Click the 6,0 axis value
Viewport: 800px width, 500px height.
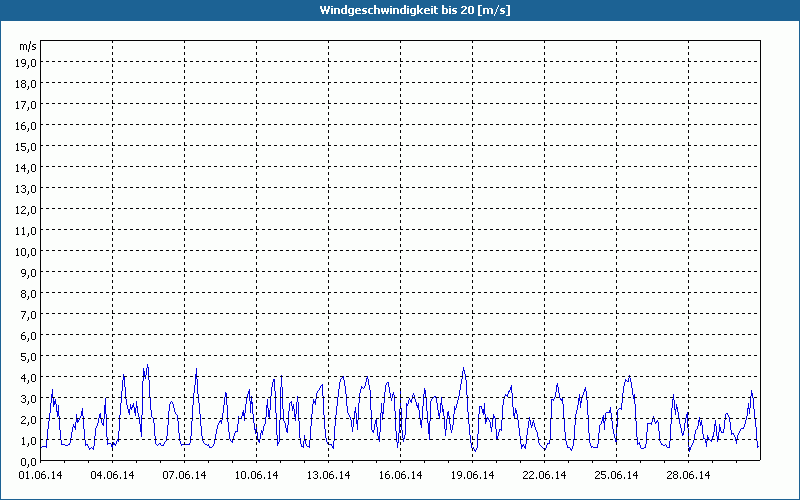pyautogui.click(x=28, y=336)
